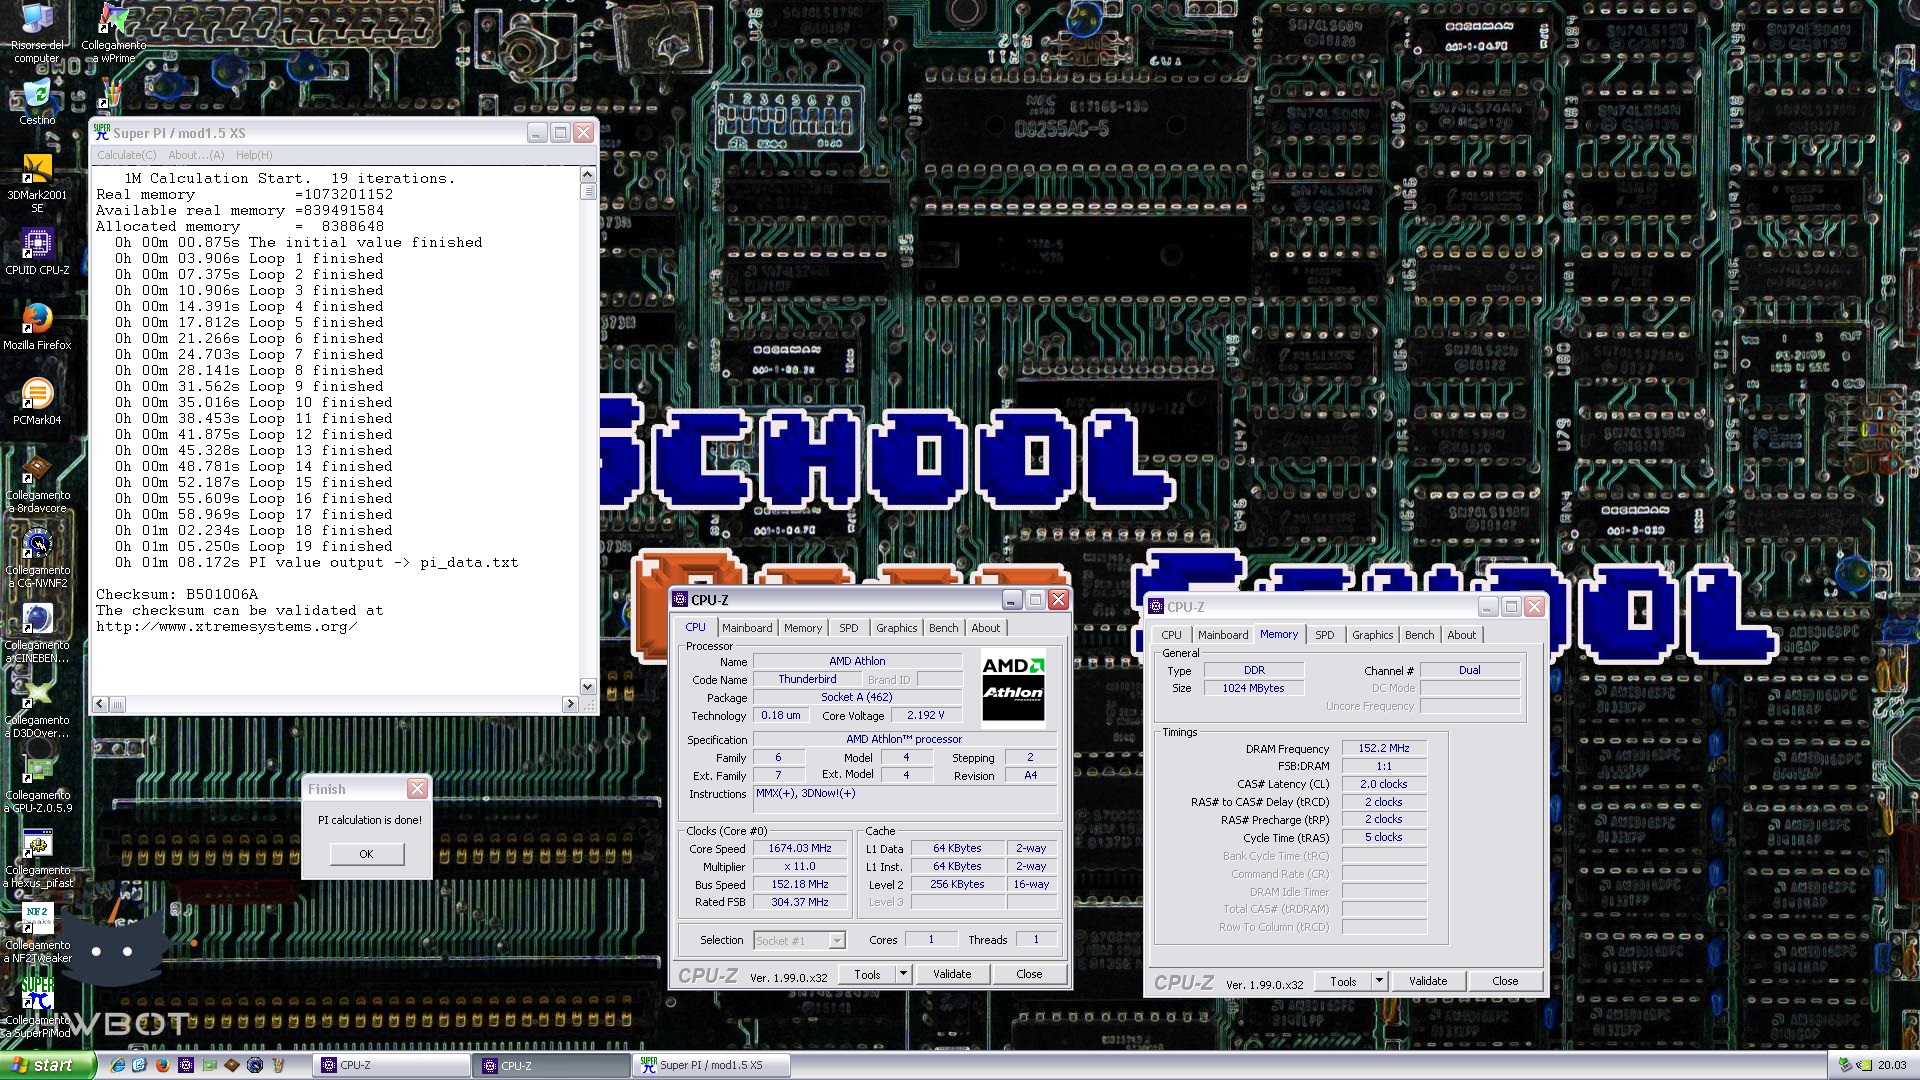Viewport: 1920px width, 1080px height.
Task: Click Close button in rear CPU-Z window
Action: (1505, 981)
